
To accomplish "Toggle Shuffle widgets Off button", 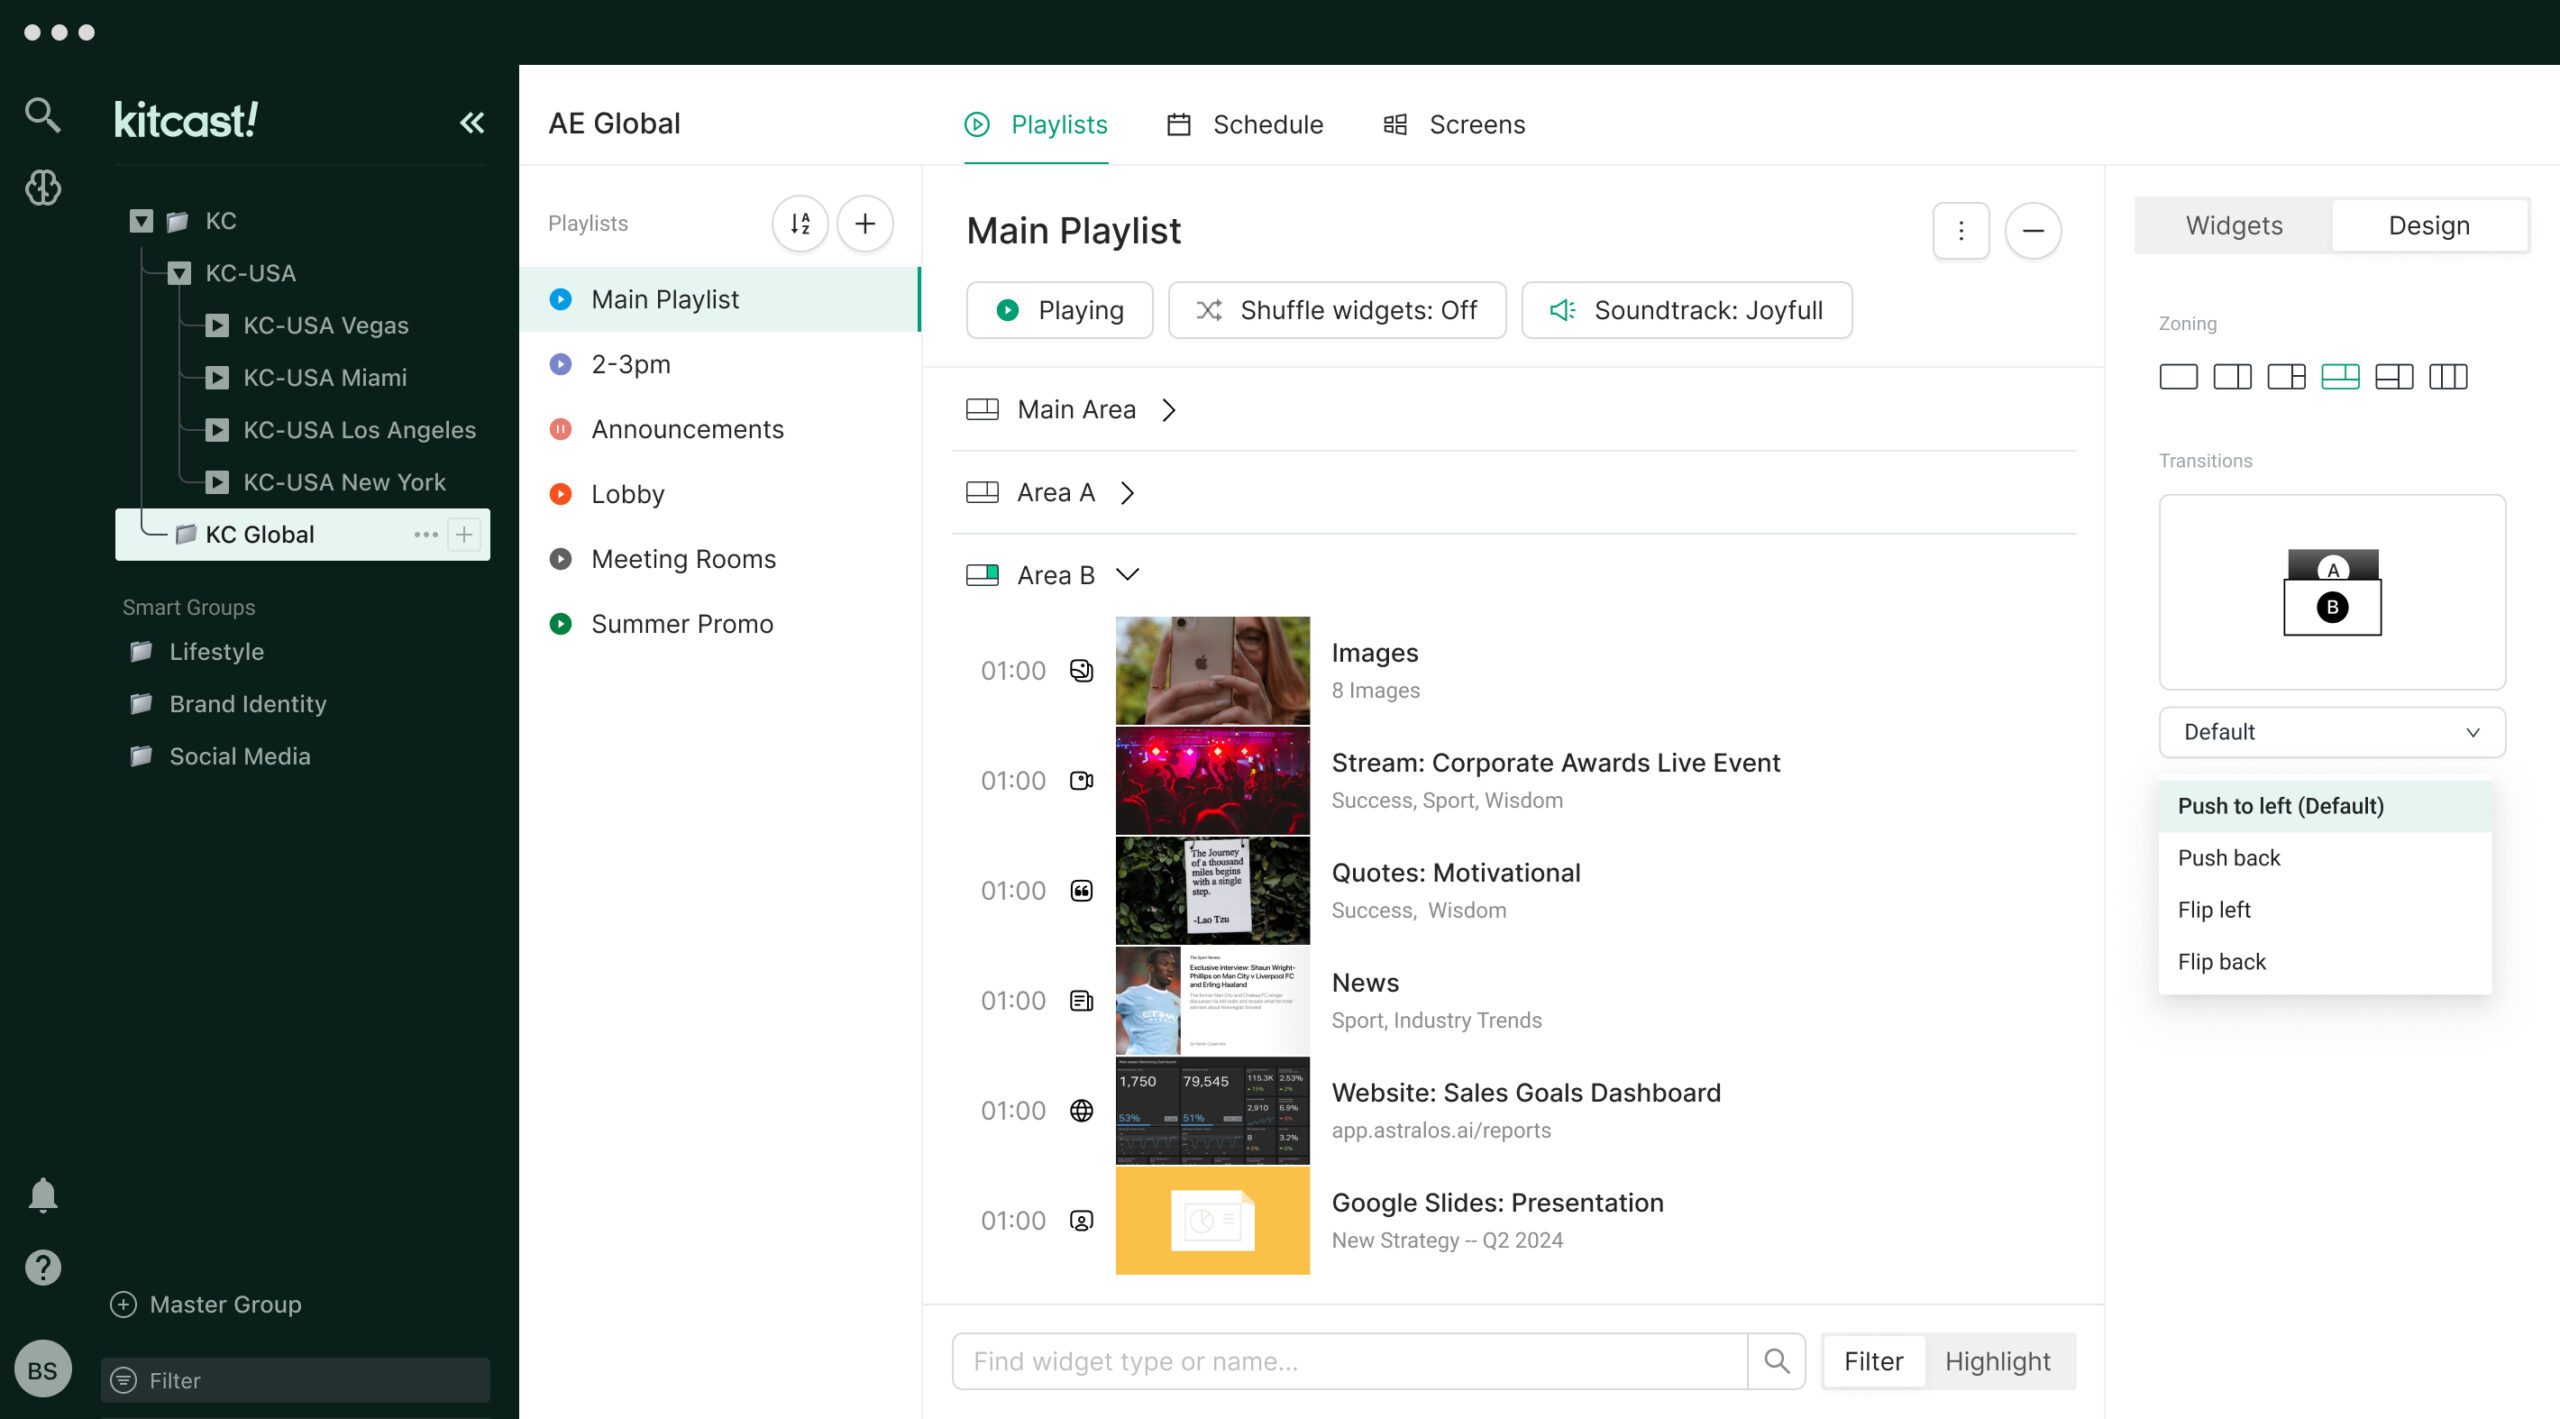I will pyautogui.click(x=1337, y=310).
